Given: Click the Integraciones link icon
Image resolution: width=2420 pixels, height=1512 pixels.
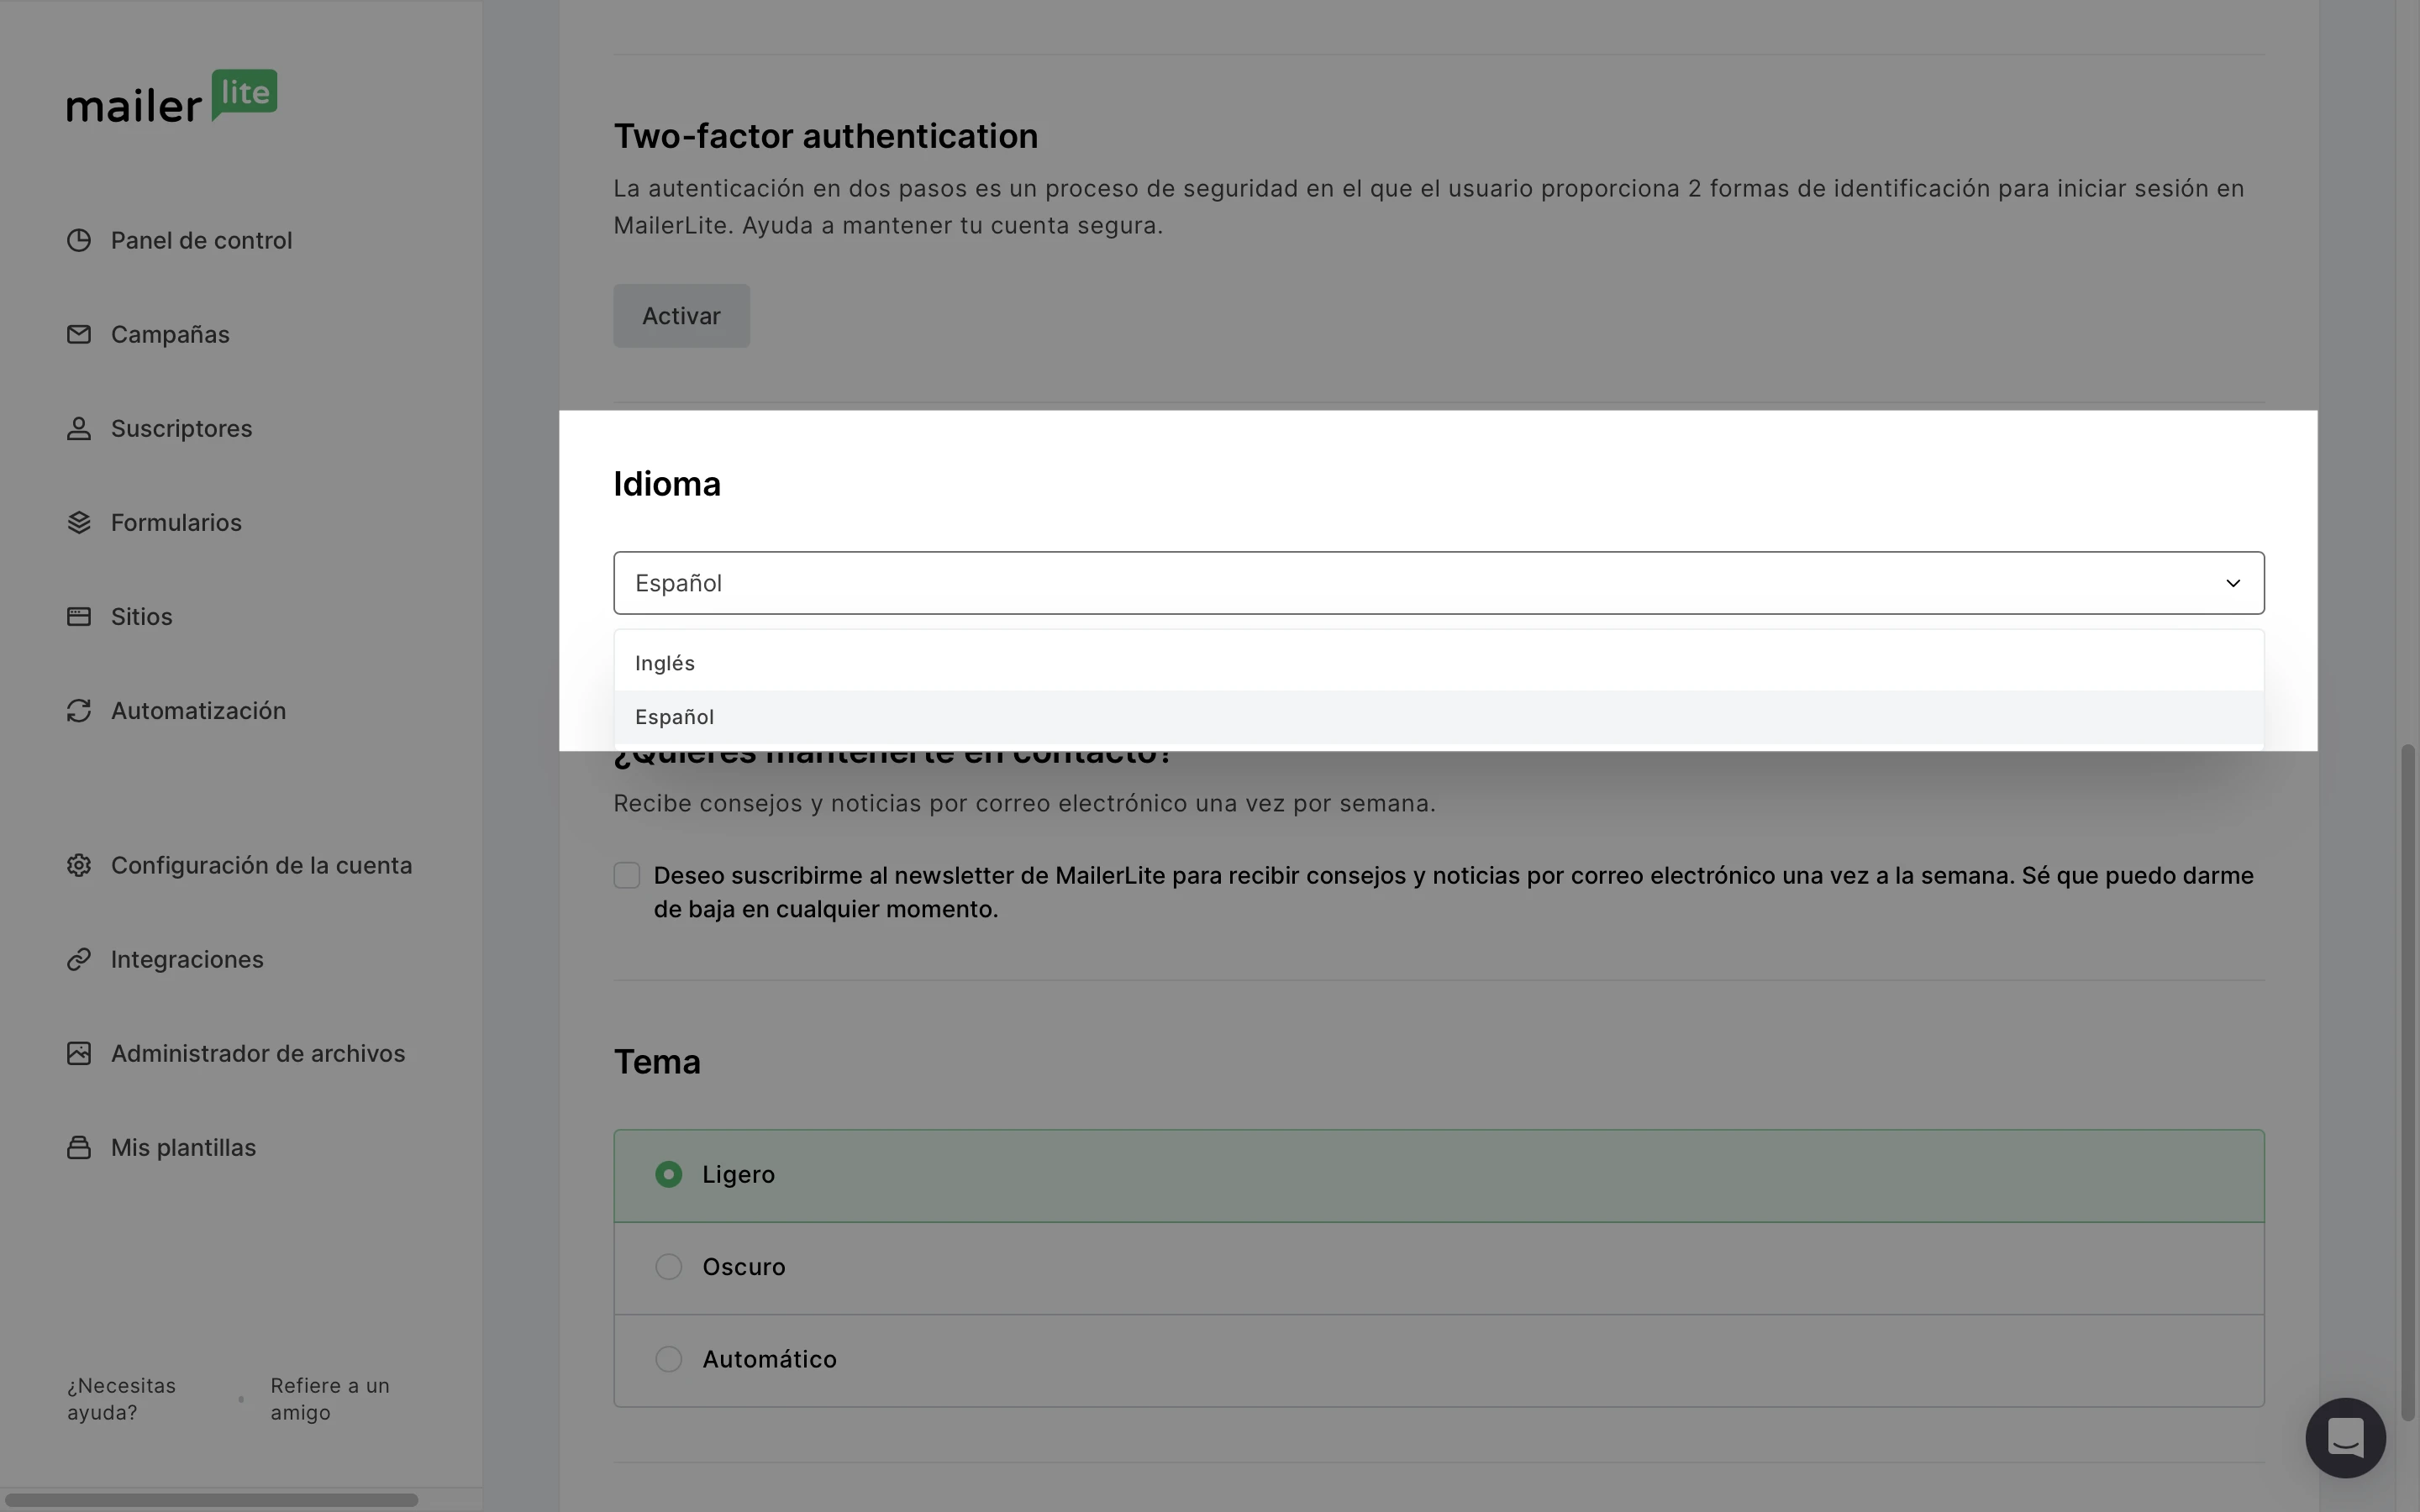Looking at the screenshot, I should 79,960.
